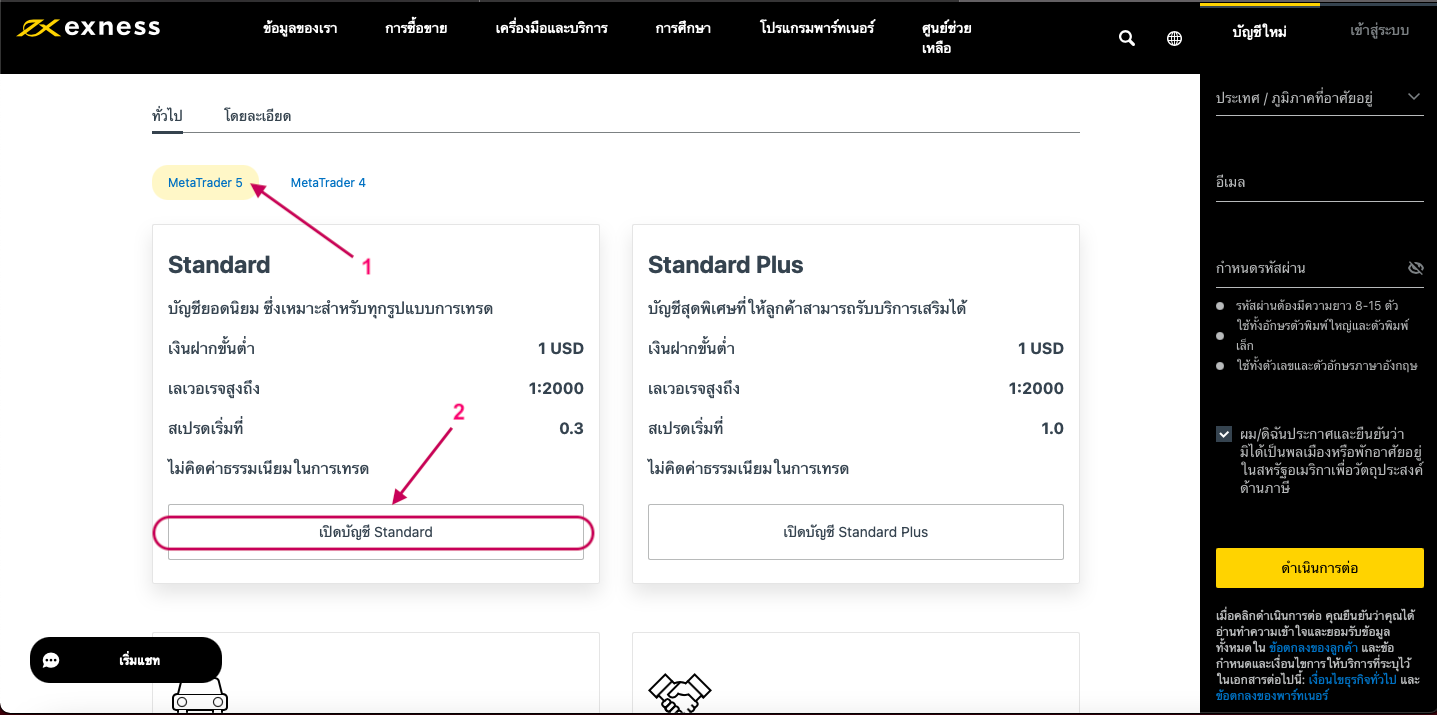Image resolution: width=1437 pixels, height=715 pixels.
Task: Click Standard Plus card's 1 USD value
Action: pos(1041,348)
